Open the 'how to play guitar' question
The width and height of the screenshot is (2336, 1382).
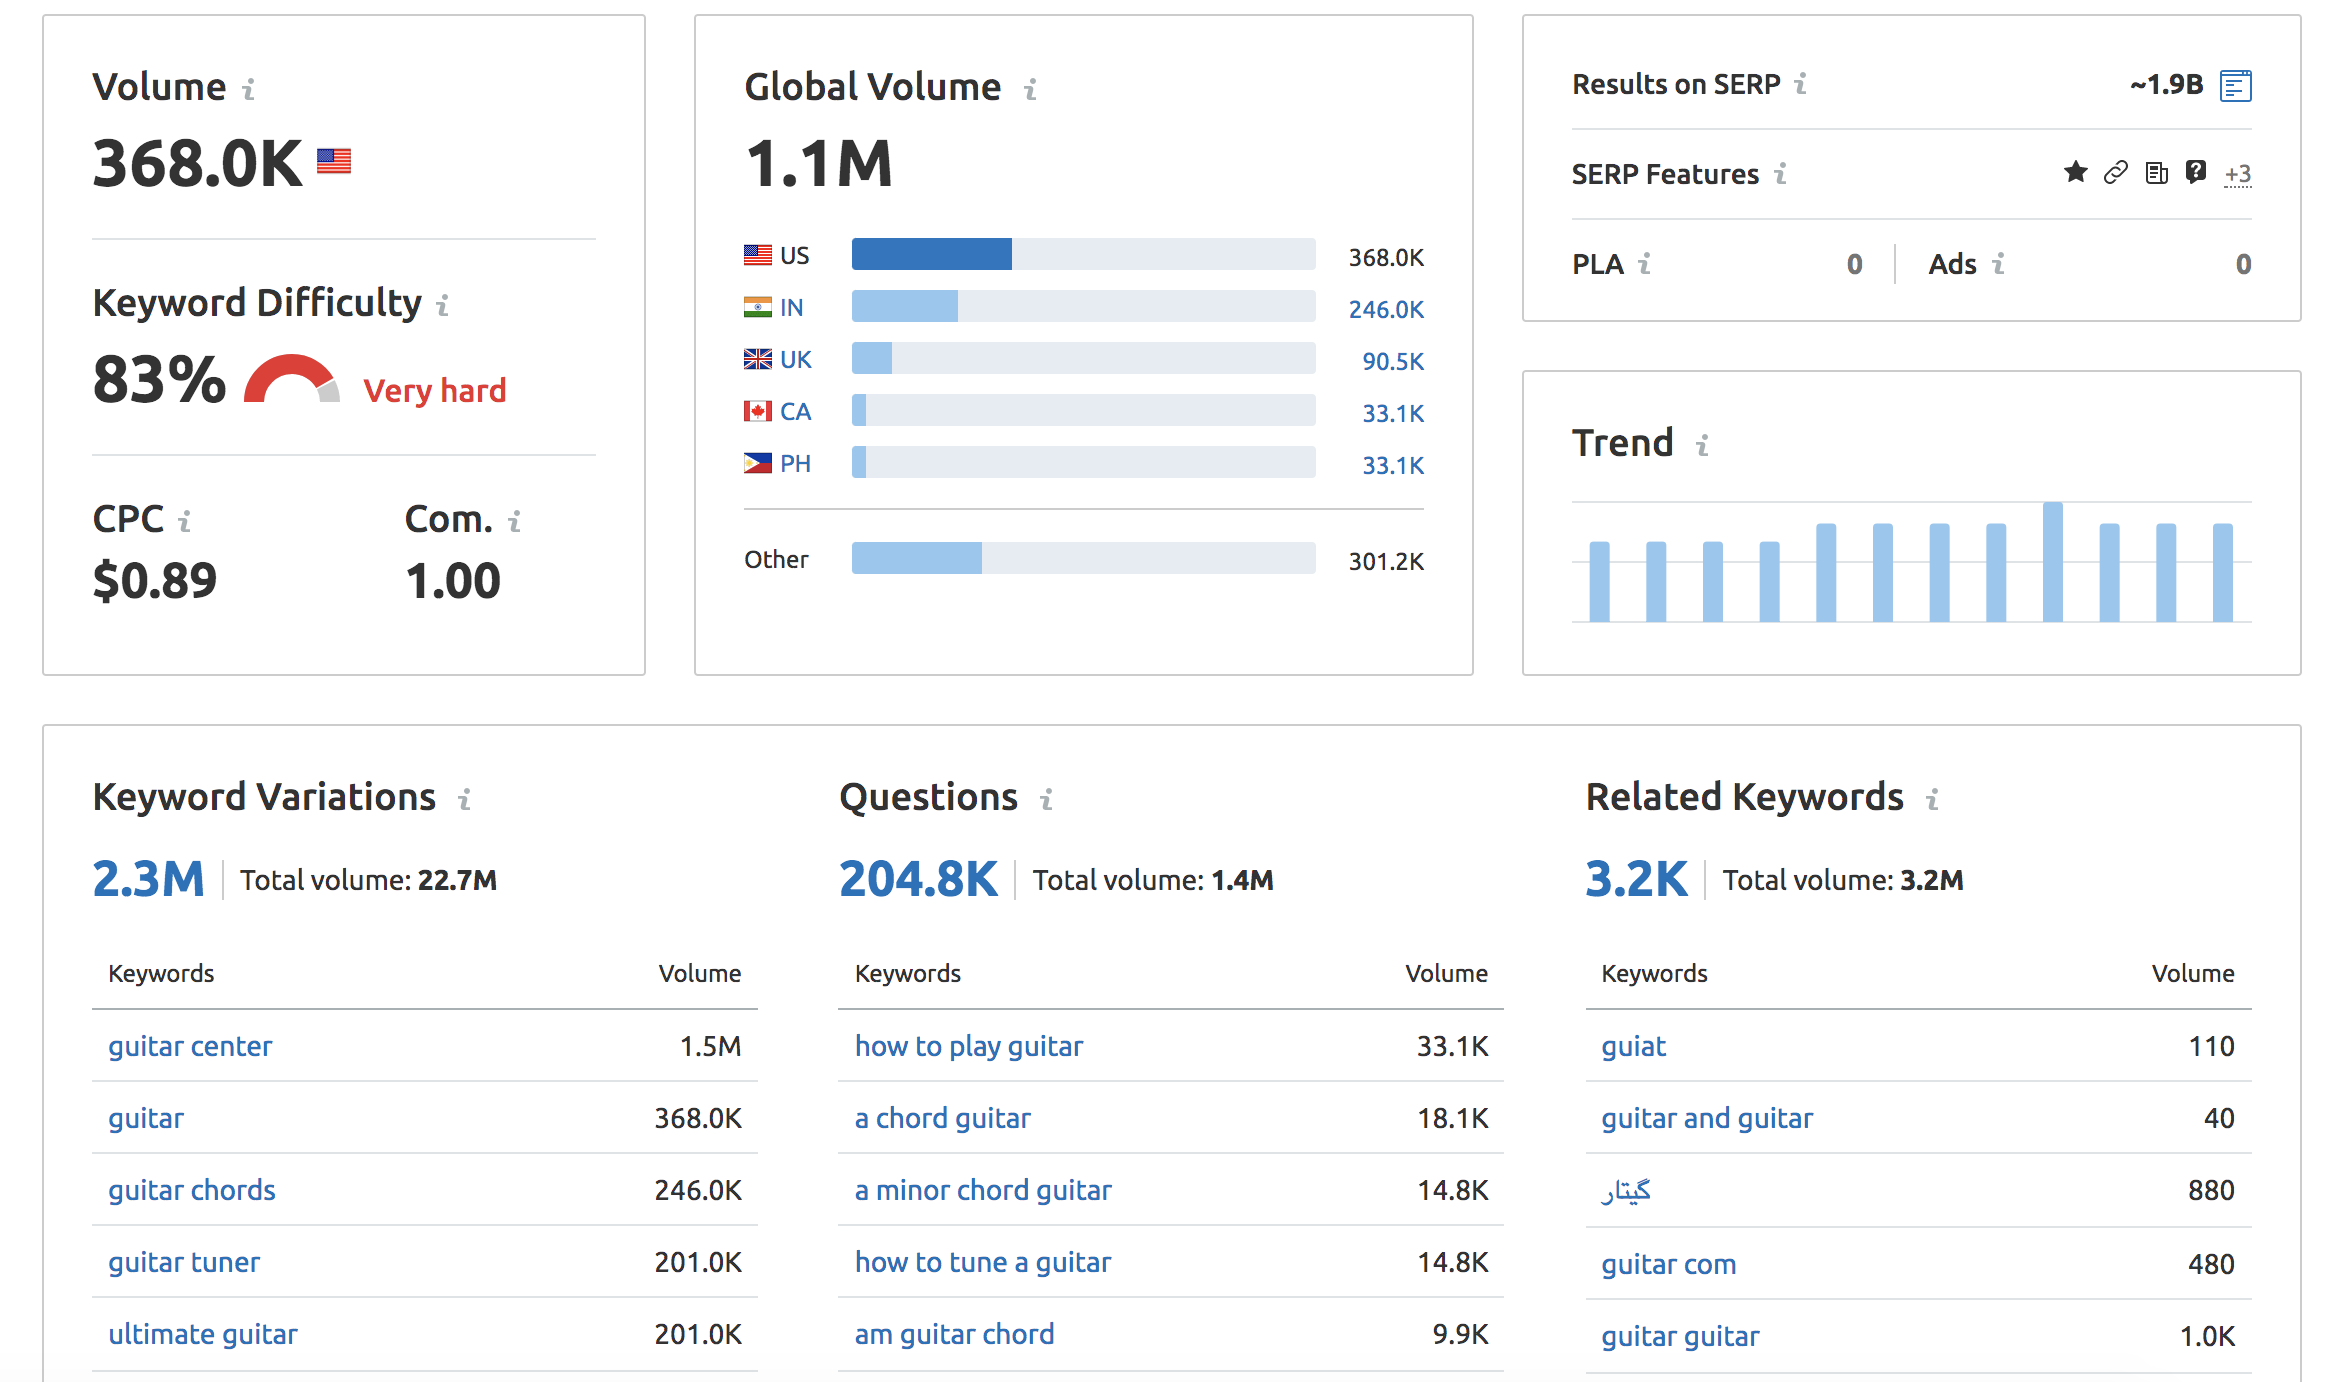pyautogui.click(x=969, y=1046)
